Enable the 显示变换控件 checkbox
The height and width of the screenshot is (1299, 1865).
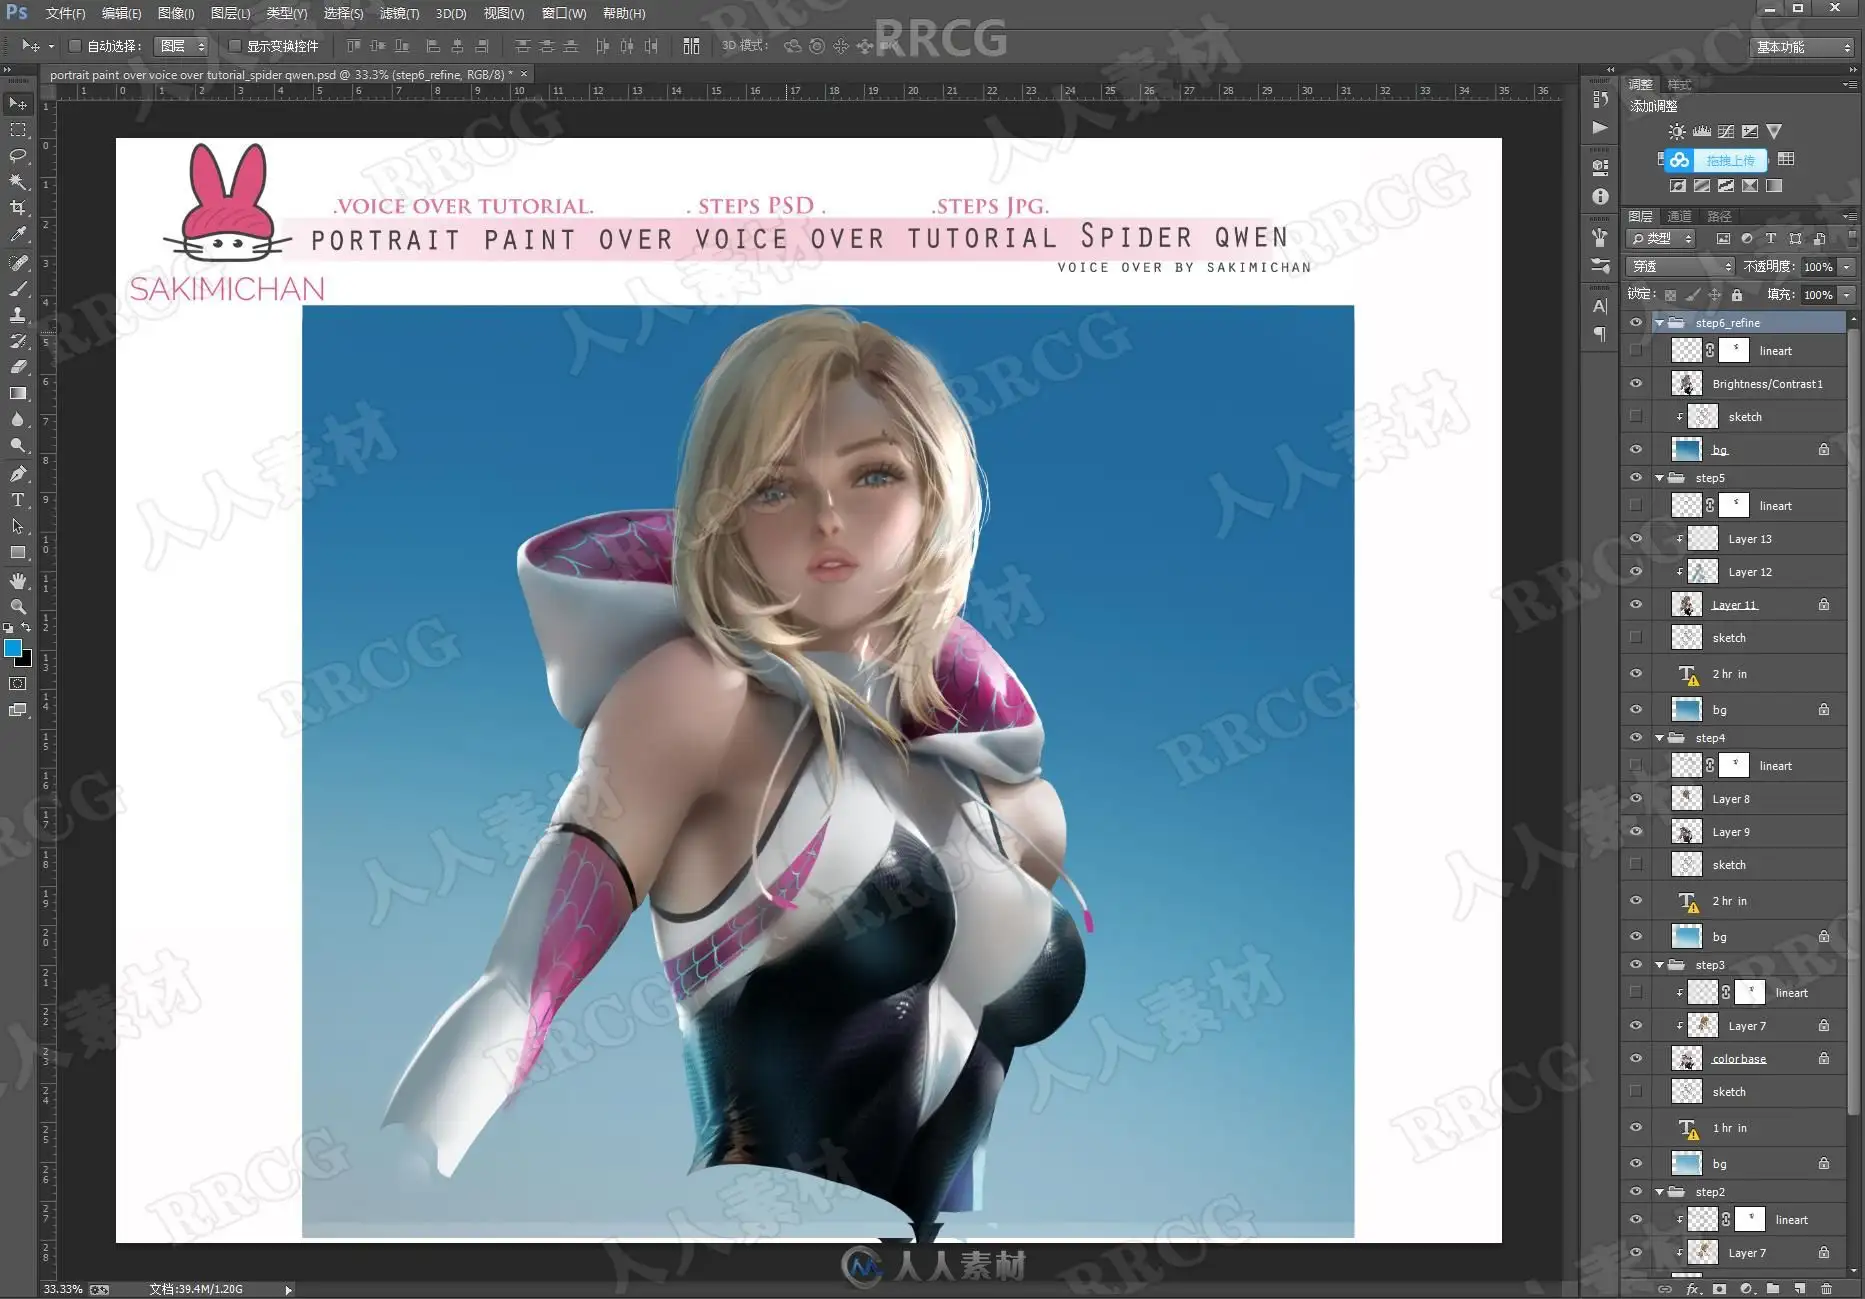point(235,46)
